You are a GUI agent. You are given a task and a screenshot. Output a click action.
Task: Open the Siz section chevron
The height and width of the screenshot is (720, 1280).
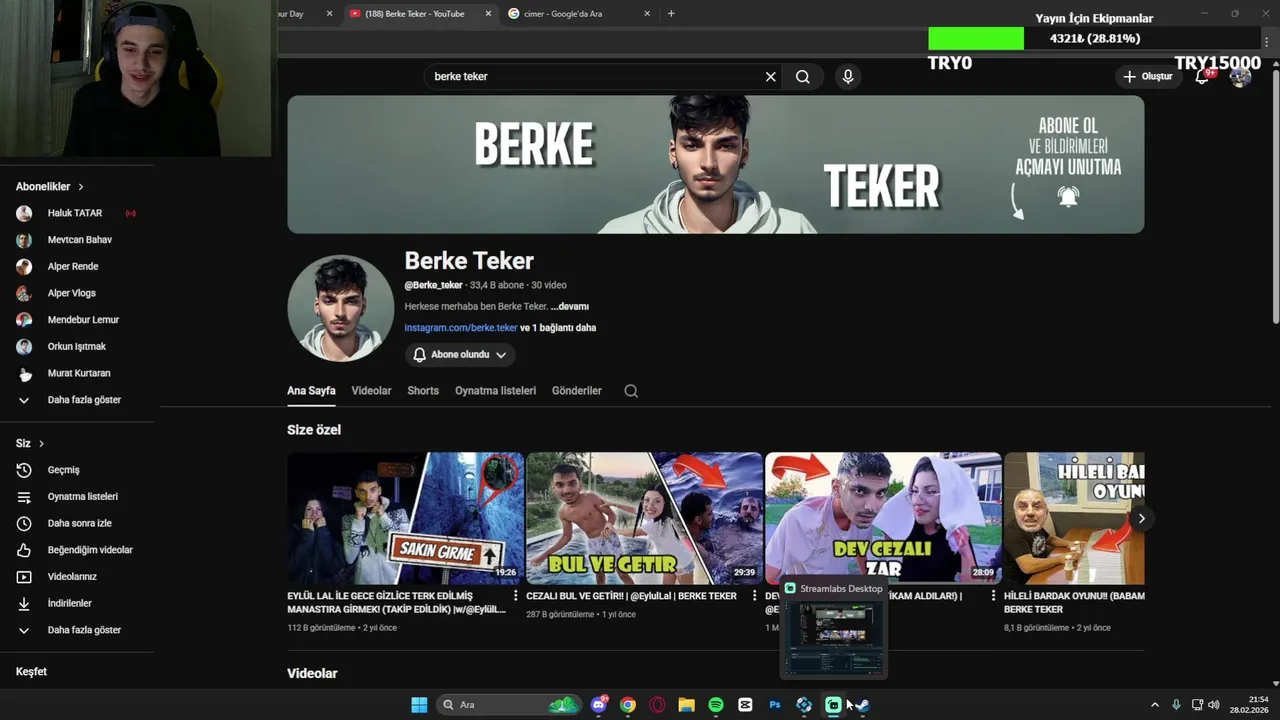(41, 443)
